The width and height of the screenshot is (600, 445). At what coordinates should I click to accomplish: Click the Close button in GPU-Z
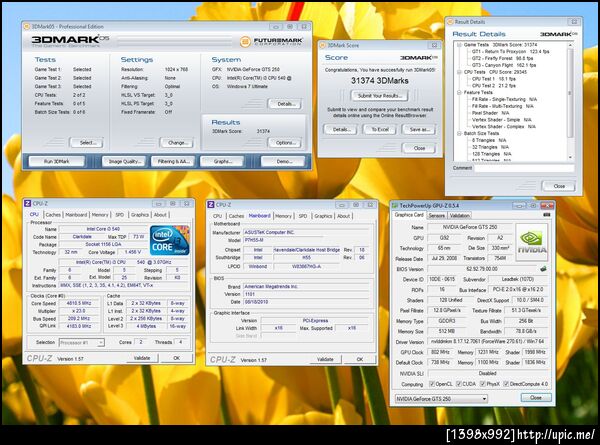(x=536, y=398)
